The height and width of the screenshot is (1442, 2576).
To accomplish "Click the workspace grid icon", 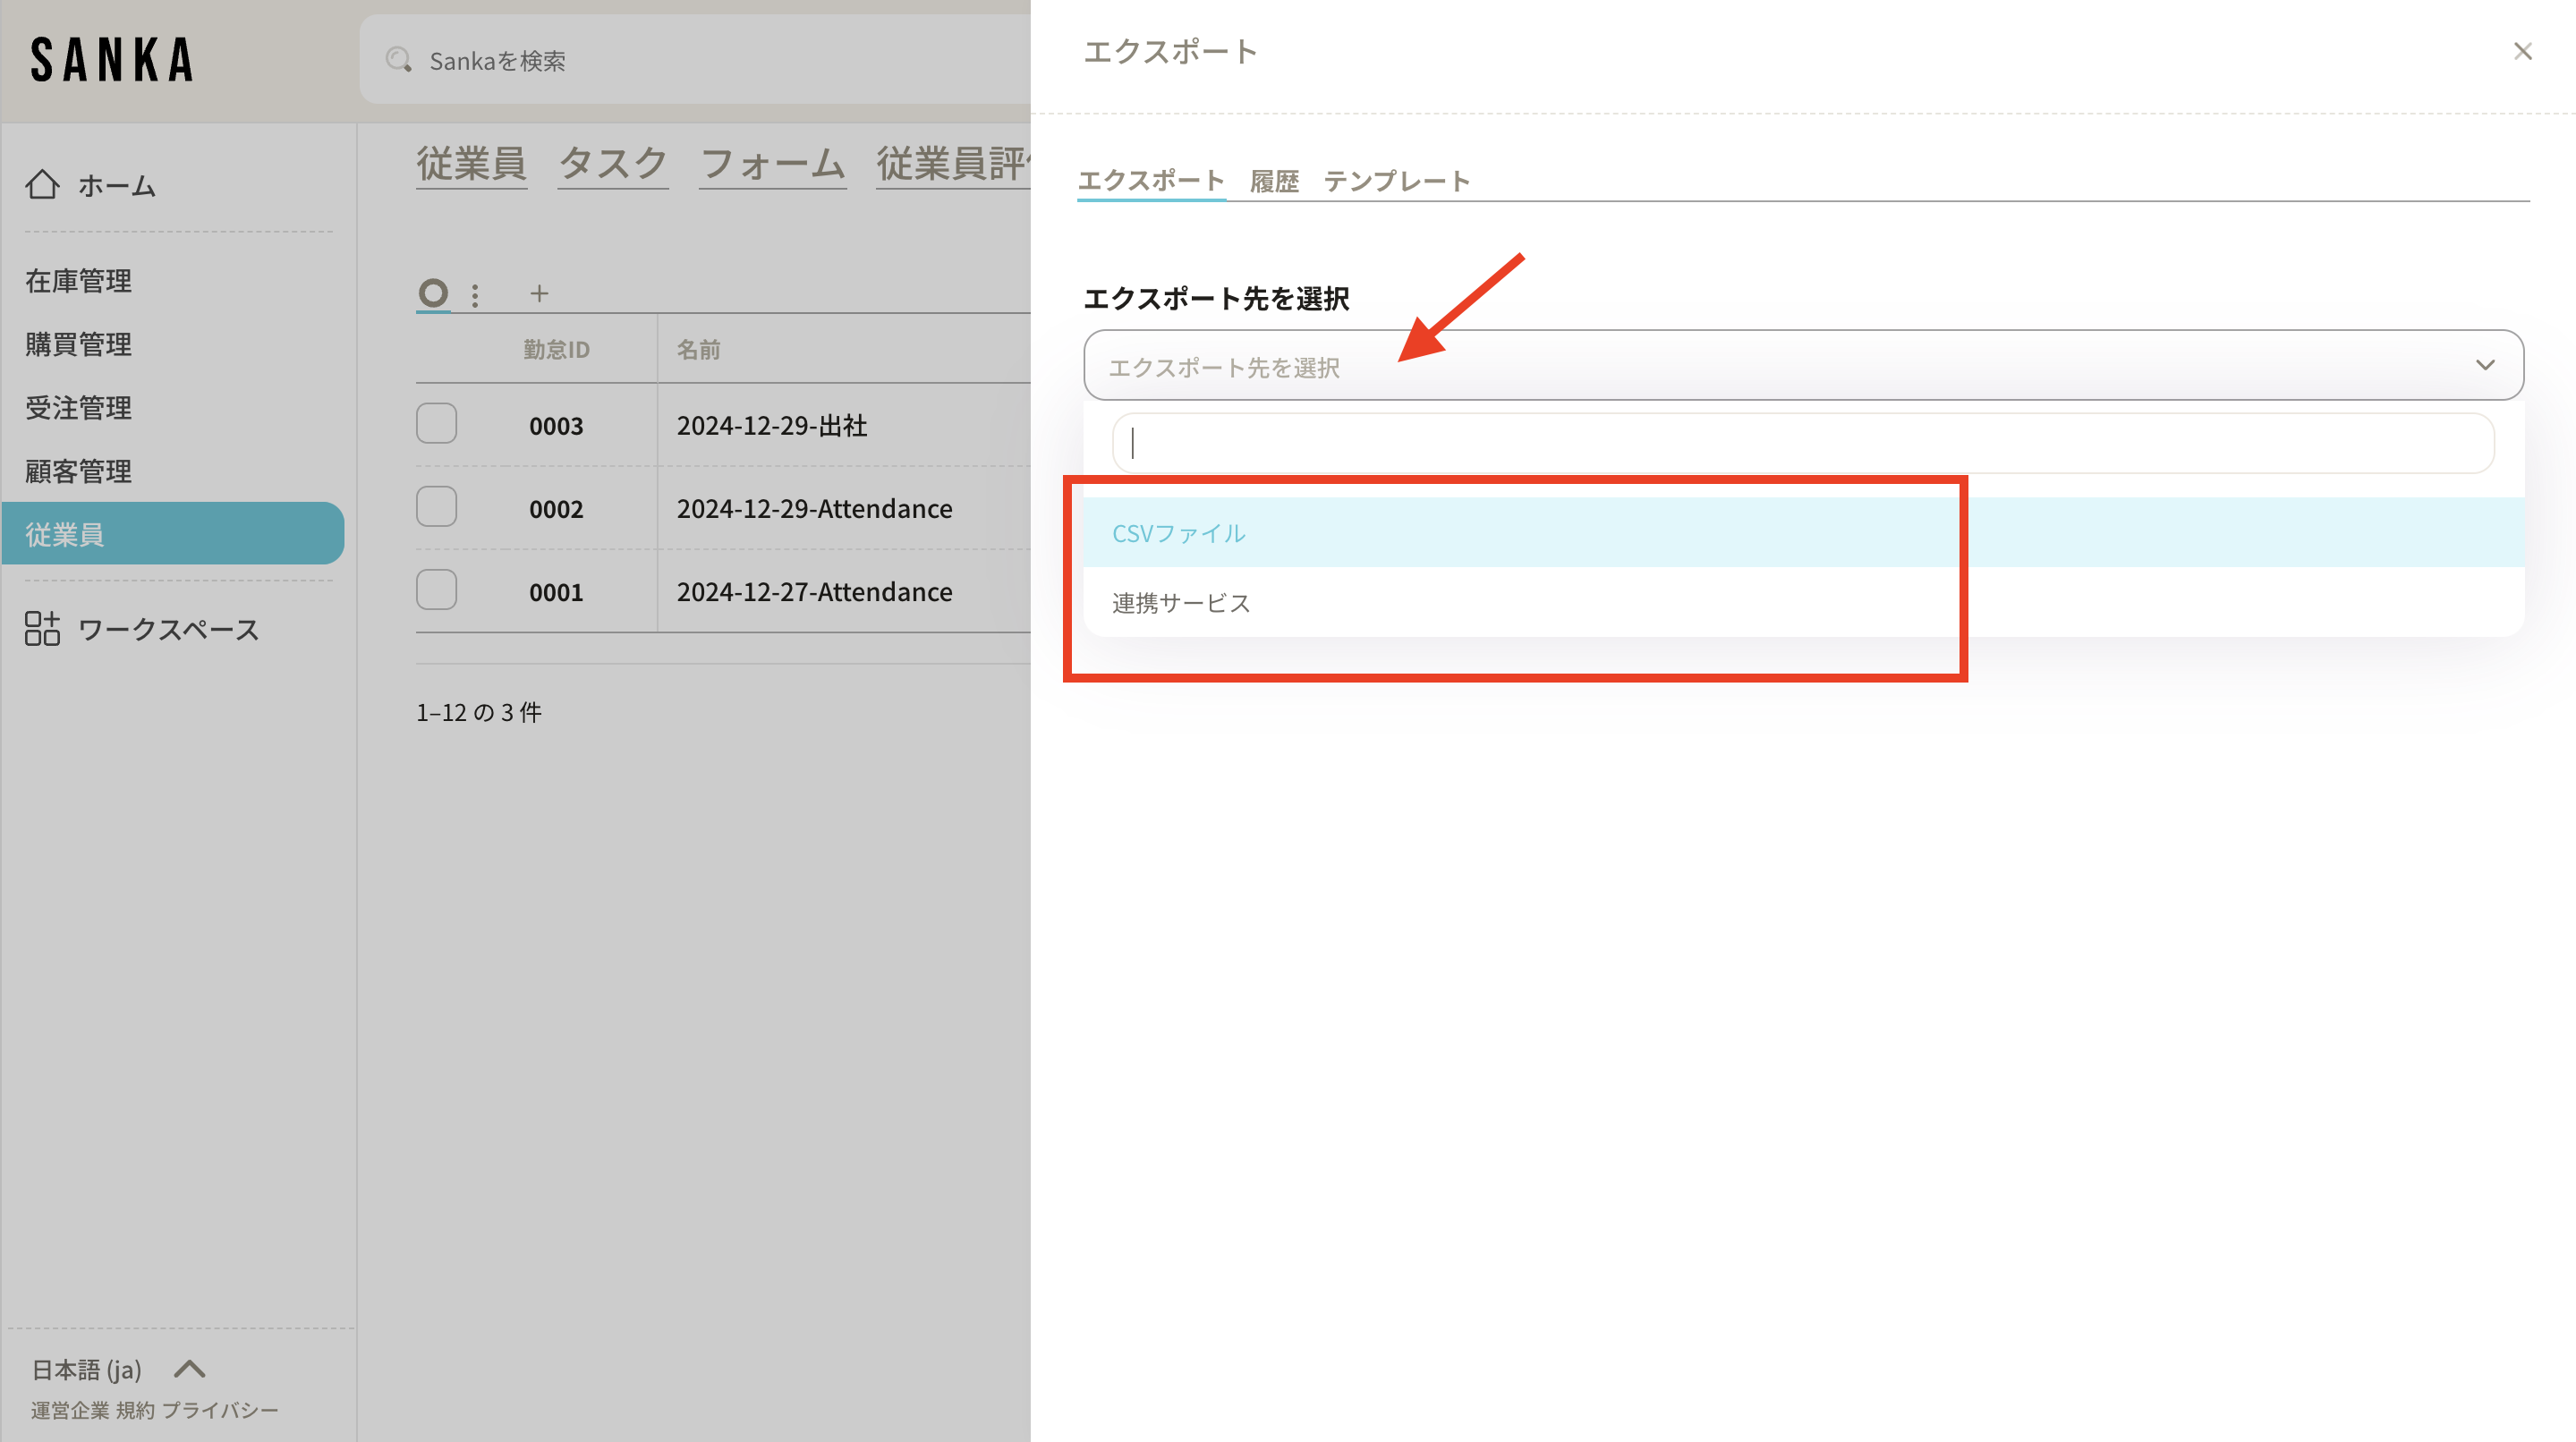I will point(42,629).
